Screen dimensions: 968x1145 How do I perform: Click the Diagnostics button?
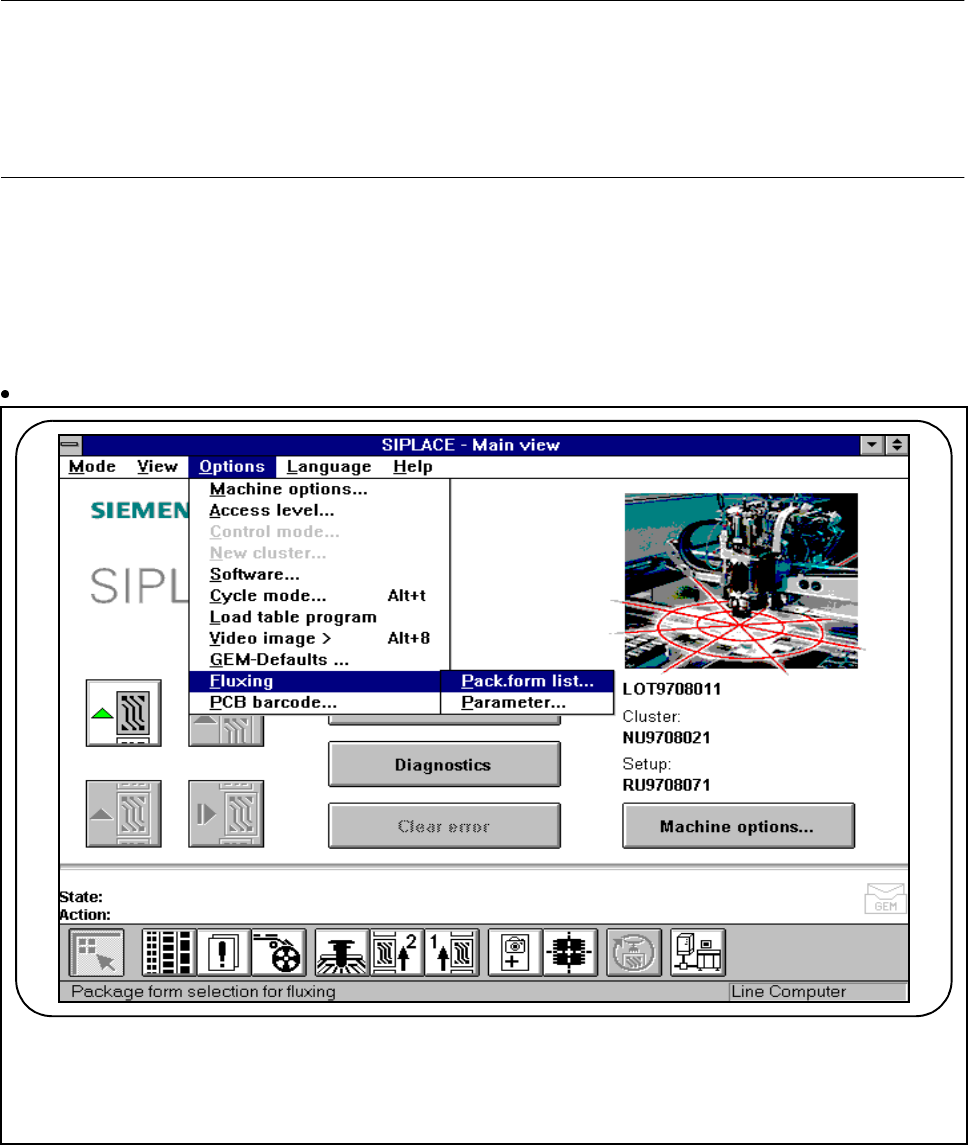tap(444, 765)
